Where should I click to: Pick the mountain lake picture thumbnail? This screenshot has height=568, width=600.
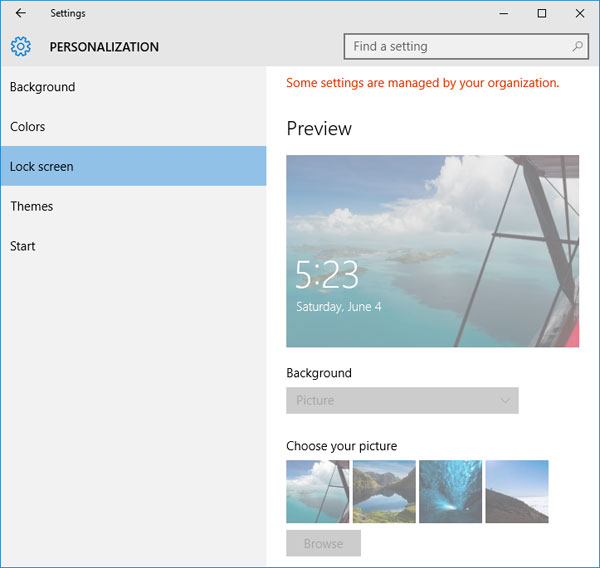pos(384,491)
